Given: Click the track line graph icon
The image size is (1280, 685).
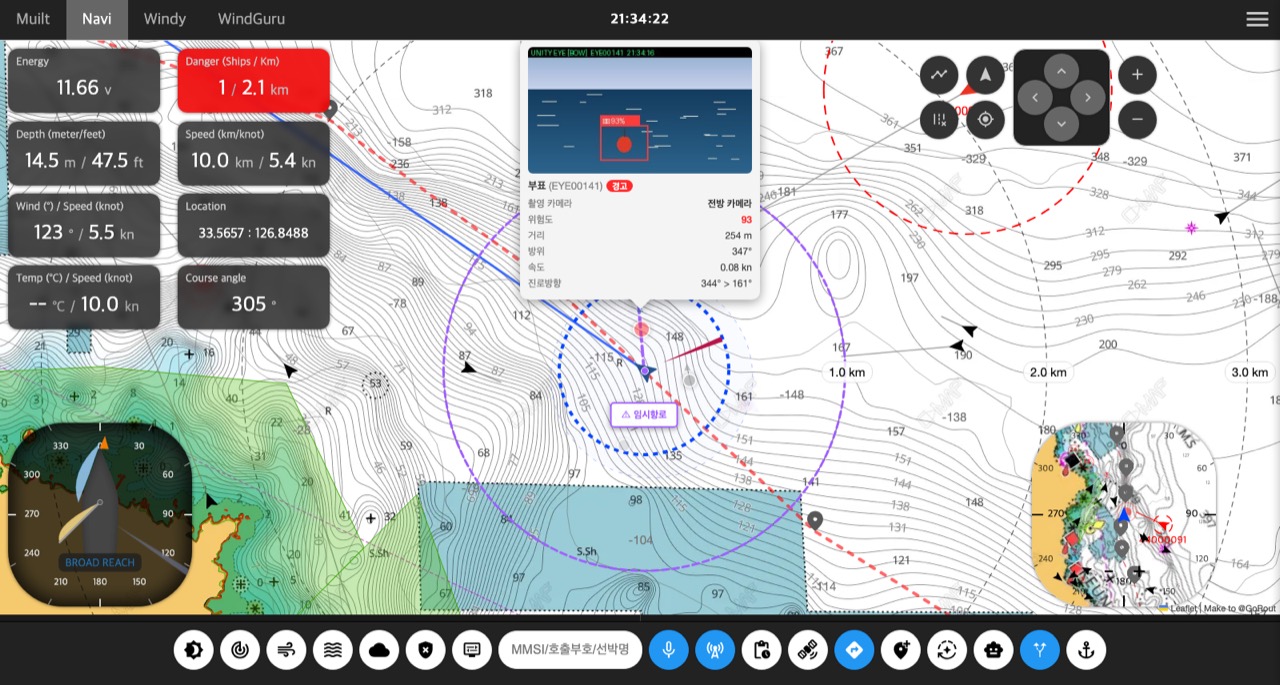Looking at the screenshot, I should pyautogui.click(x=939, y=74).
